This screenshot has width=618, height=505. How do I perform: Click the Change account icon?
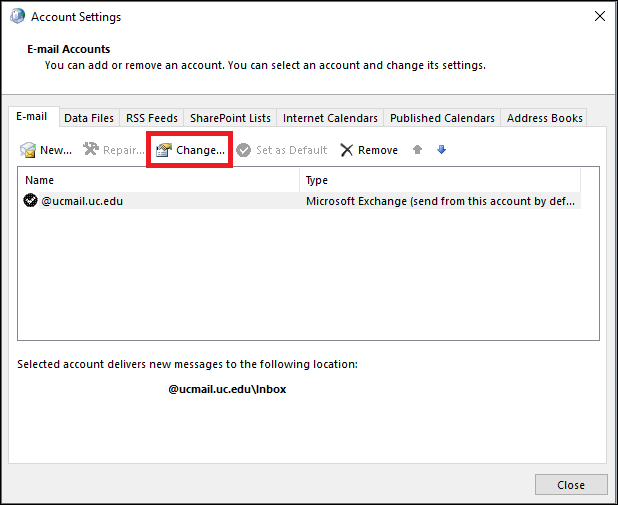(164, 150)
